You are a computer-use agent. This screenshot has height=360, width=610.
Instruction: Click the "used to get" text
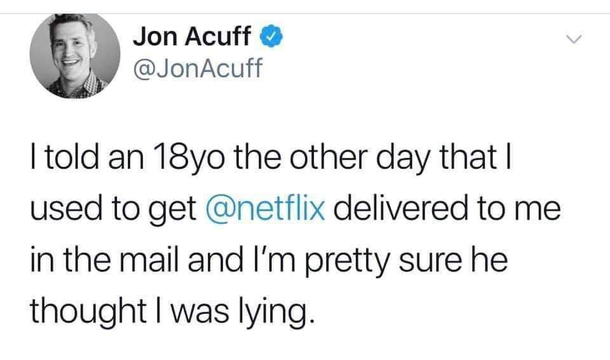tap(113, 209)
